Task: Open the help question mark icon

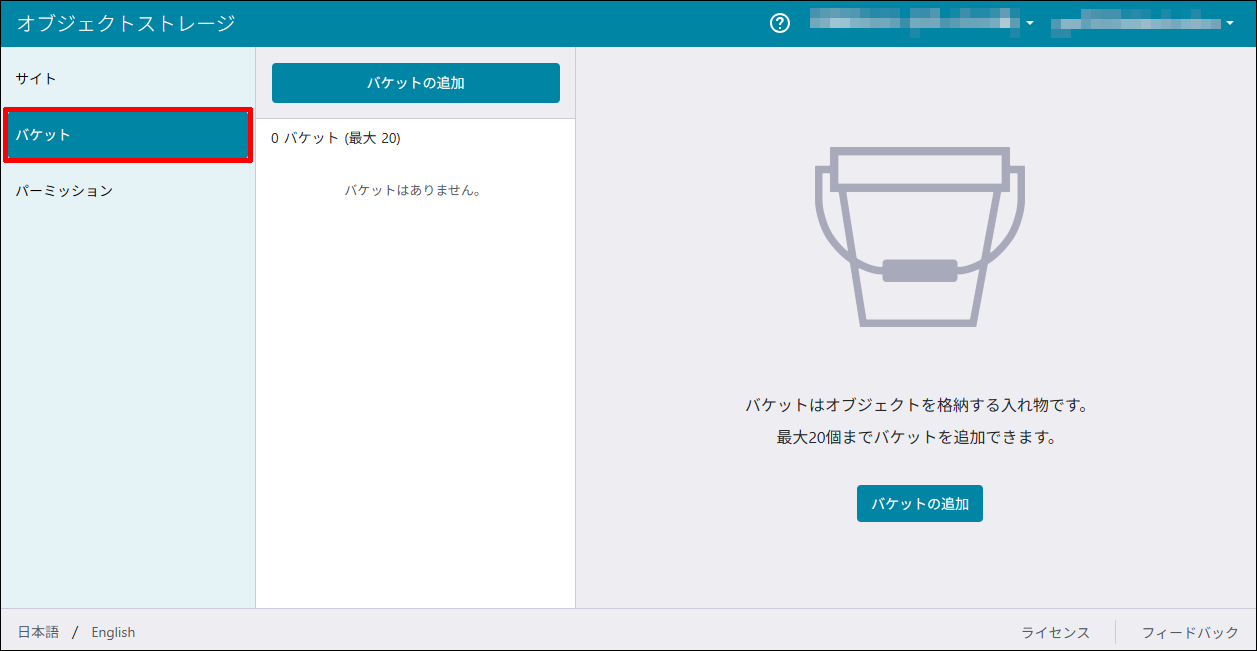Action: pyautogui.click(x=780, y=23)
